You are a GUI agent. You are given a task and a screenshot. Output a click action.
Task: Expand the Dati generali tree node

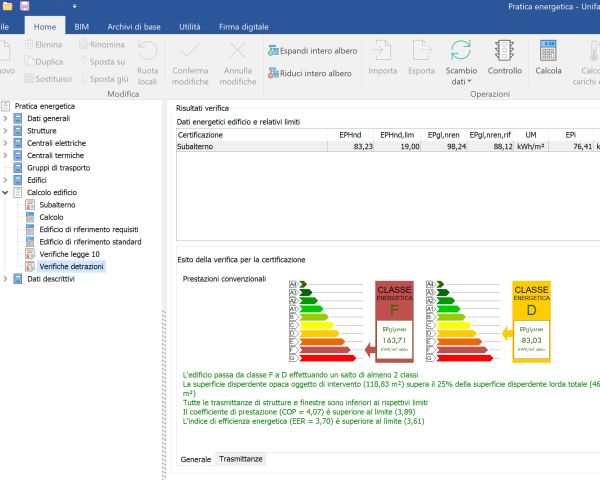pyautogui.click(x=6, y=118)
